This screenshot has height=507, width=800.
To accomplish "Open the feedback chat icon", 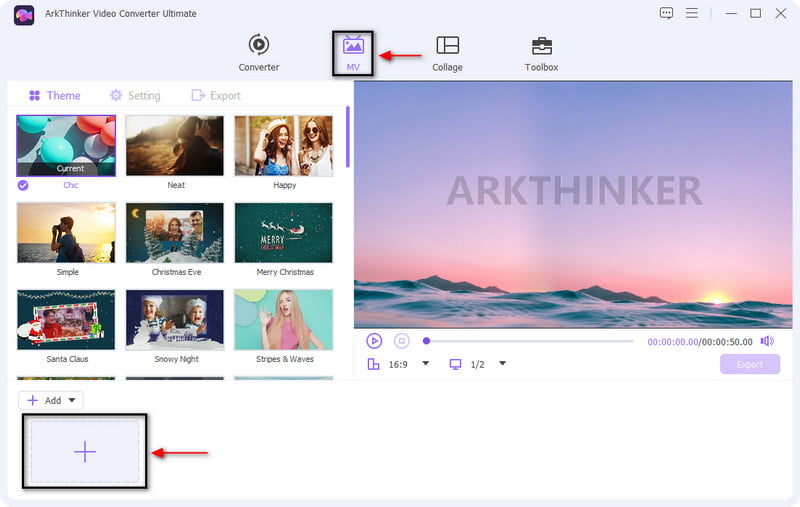I will click(666, 13).
